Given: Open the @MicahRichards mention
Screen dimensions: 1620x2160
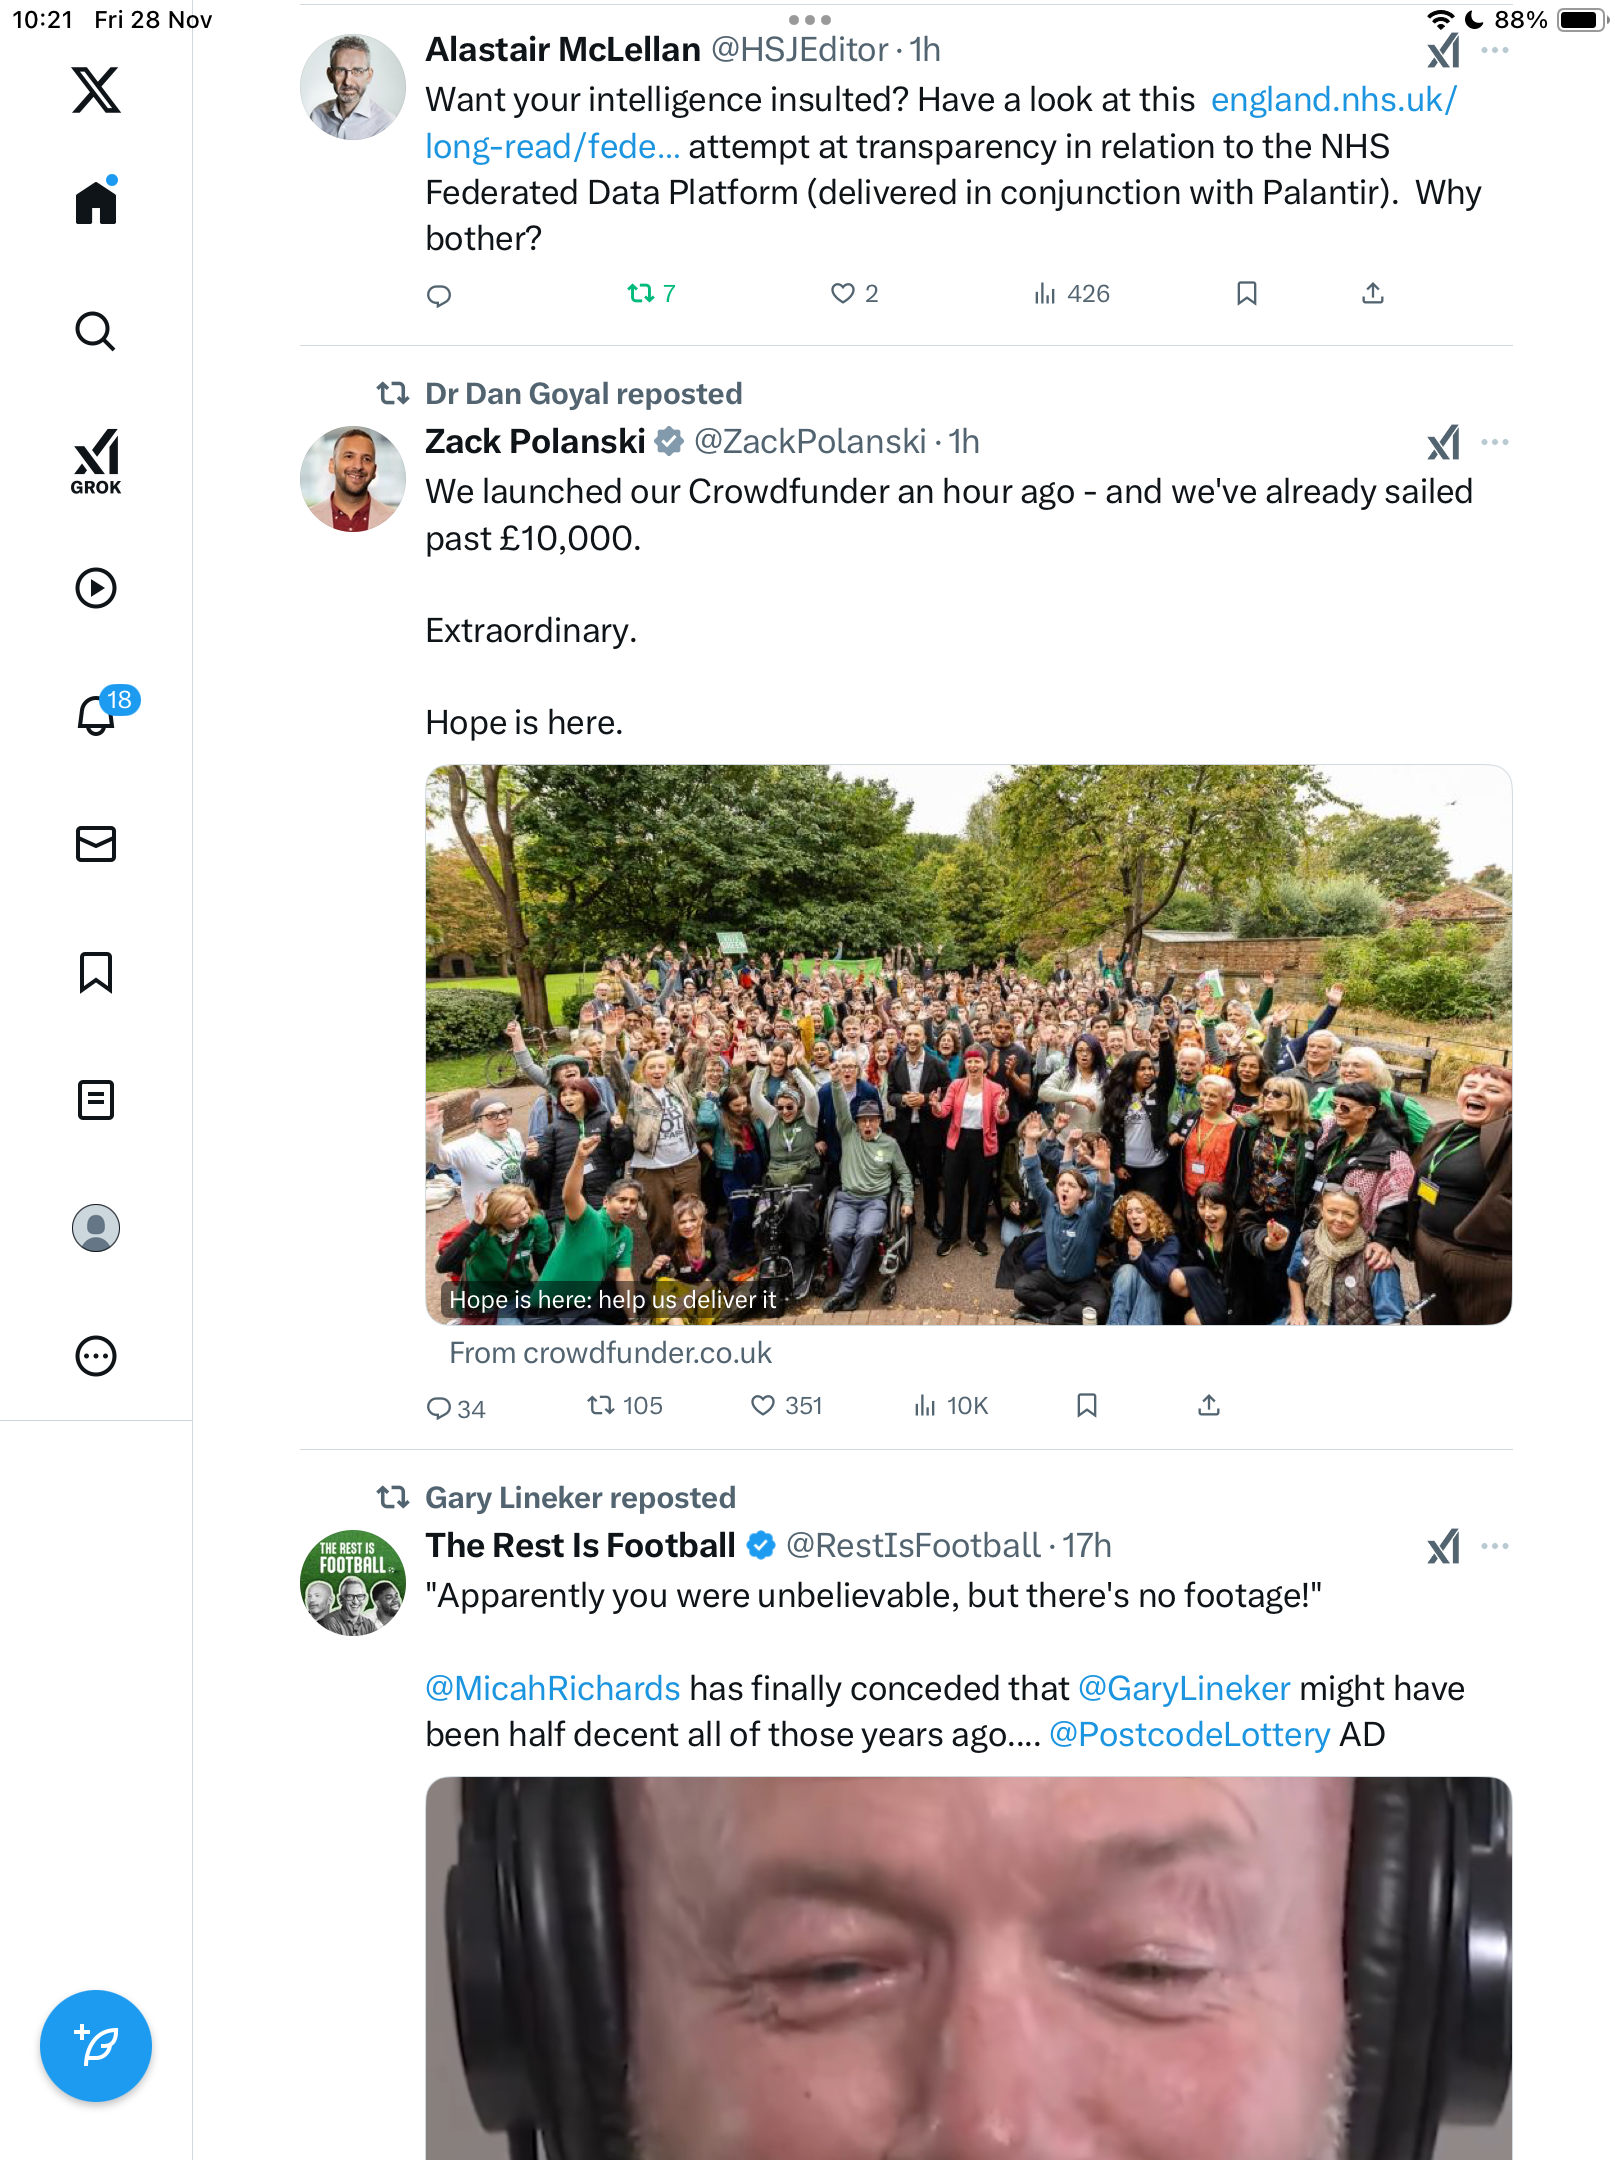Looking at the screenshot, I should click(552, 1688).
